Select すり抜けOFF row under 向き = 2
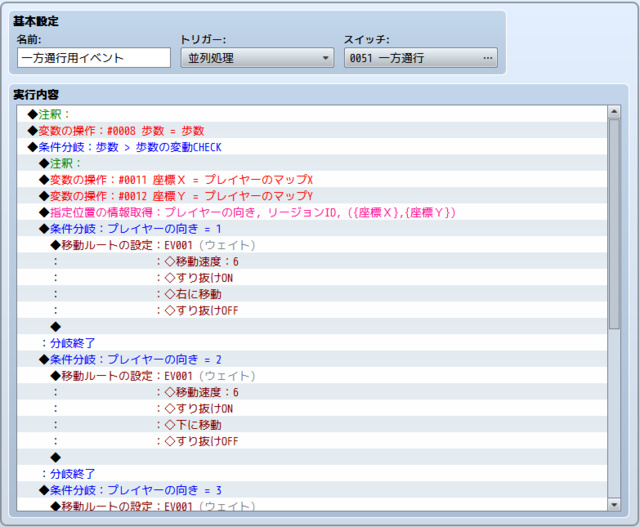The height and width of the screenshot is (527, 640). [x=312, y=440]
